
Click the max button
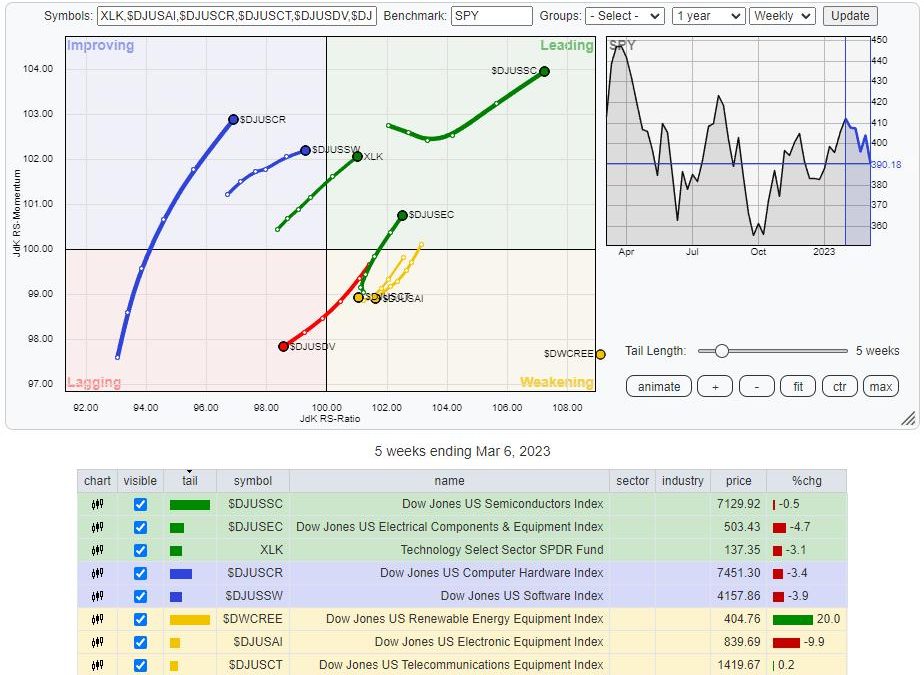(881, 387)
